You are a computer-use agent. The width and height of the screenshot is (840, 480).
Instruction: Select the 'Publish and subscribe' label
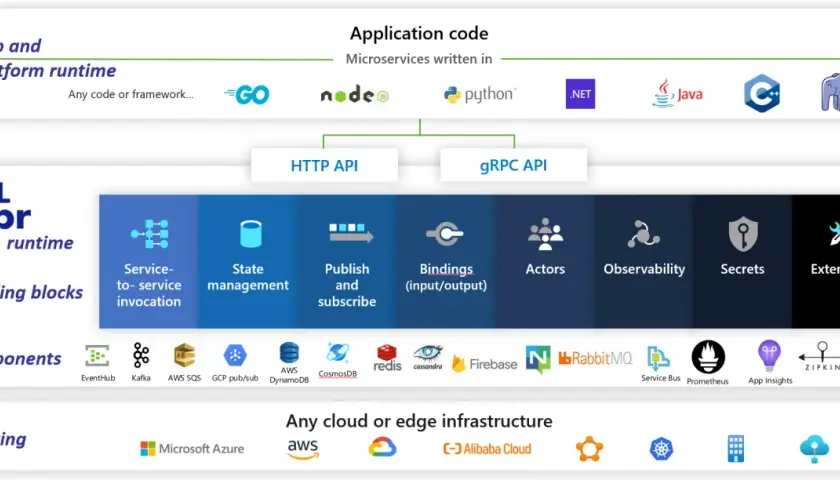pos(347,285)
